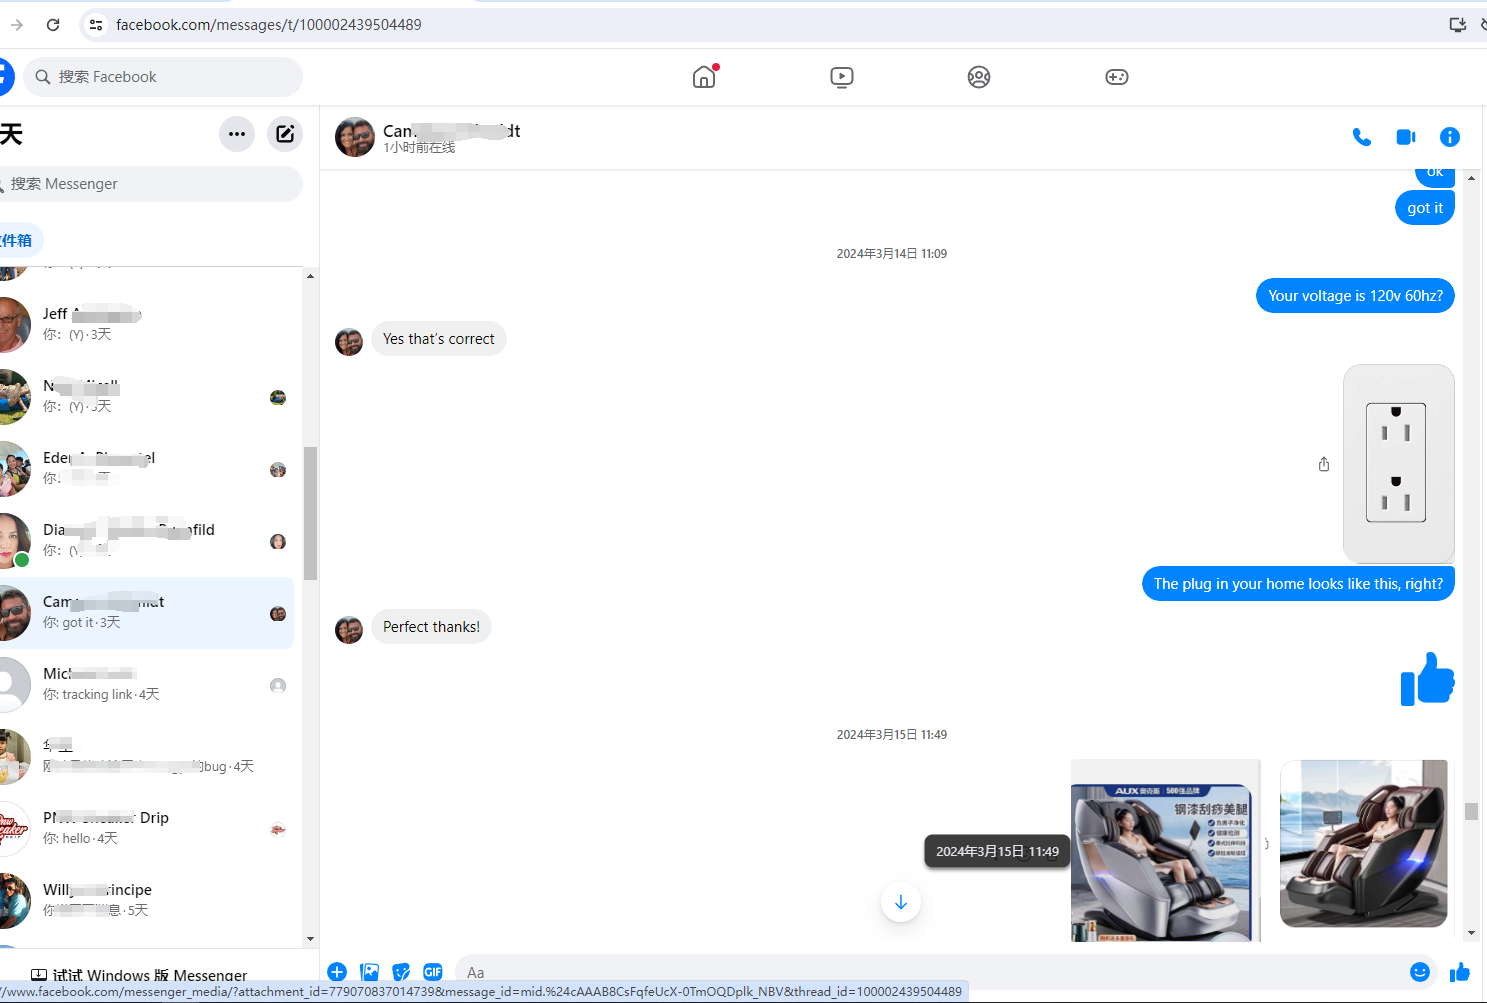
Task: Open the GIF picker
Action: (433, 972)
